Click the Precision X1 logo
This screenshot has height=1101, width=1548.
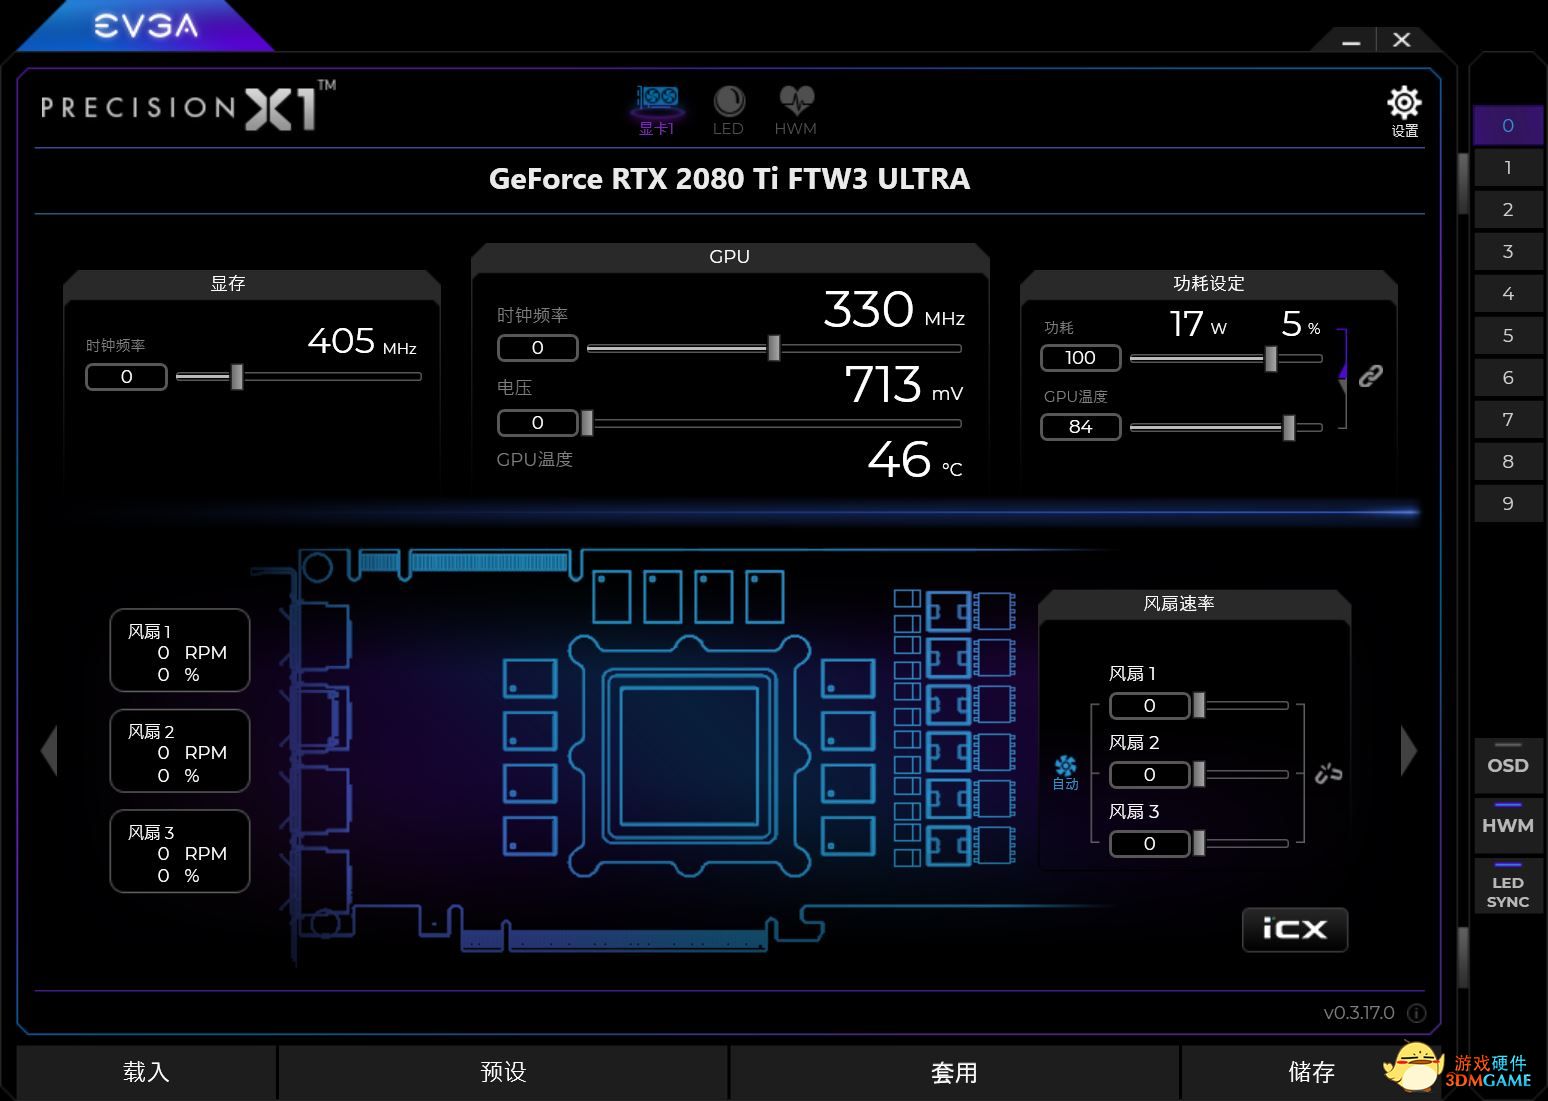(x=188, y=106)
